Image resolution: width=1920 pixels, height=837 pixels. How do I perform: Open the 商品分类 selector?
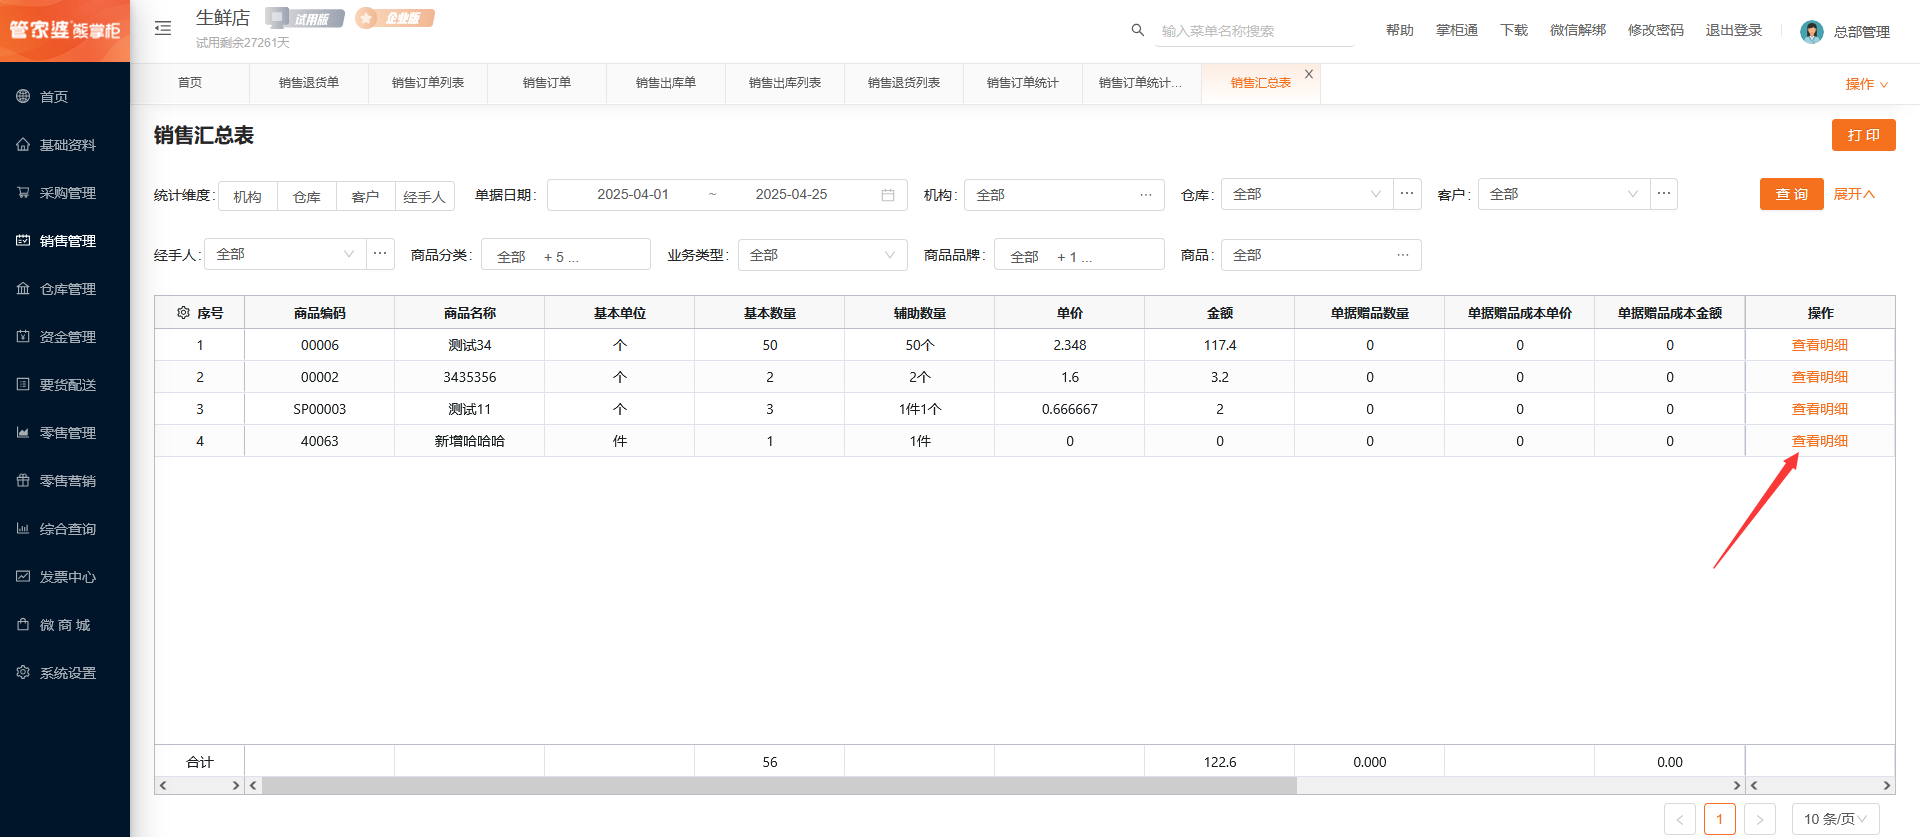[x=566, y=255]
